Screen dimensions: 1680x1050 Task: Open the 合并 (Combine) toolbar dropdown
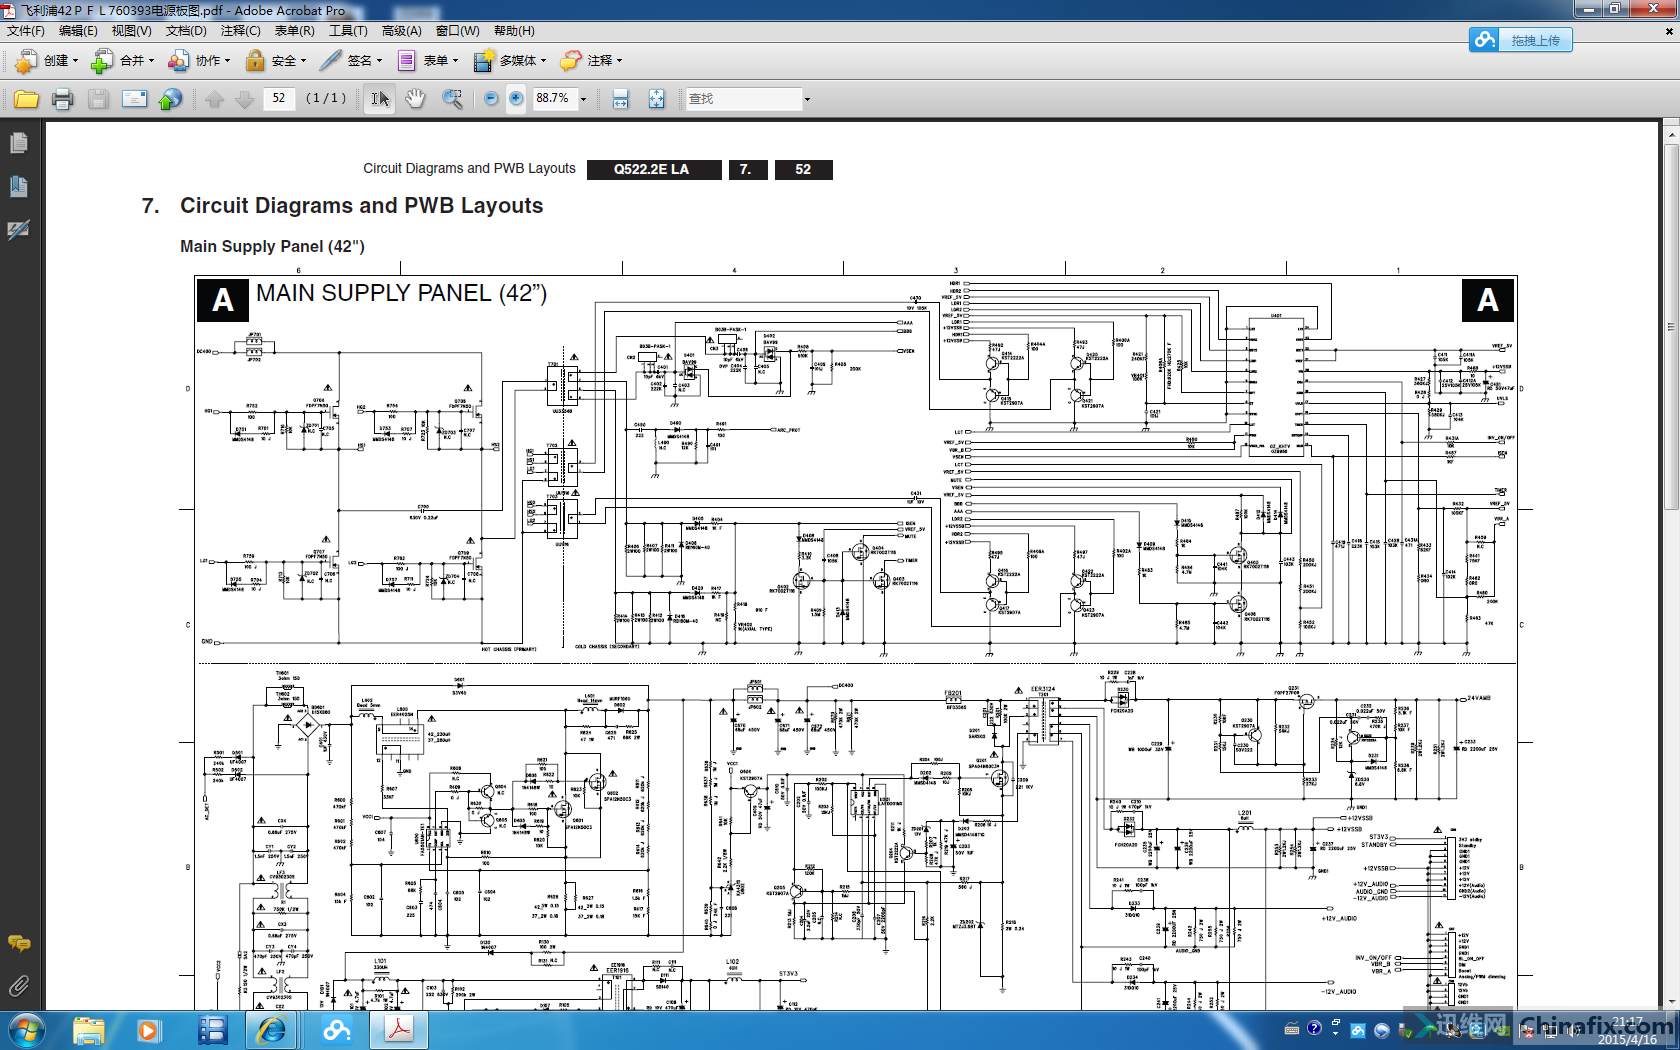123,61
